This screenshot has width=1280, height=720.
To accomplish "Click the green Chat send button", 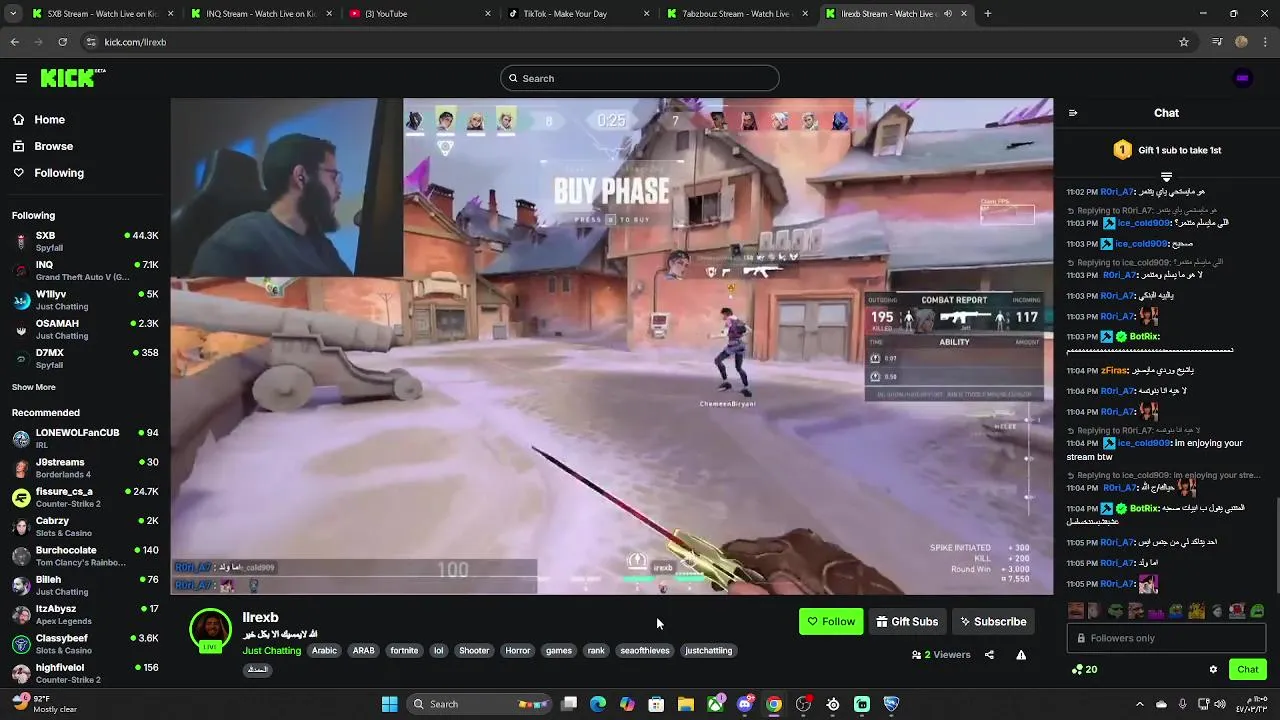I will pos(1248,669).
